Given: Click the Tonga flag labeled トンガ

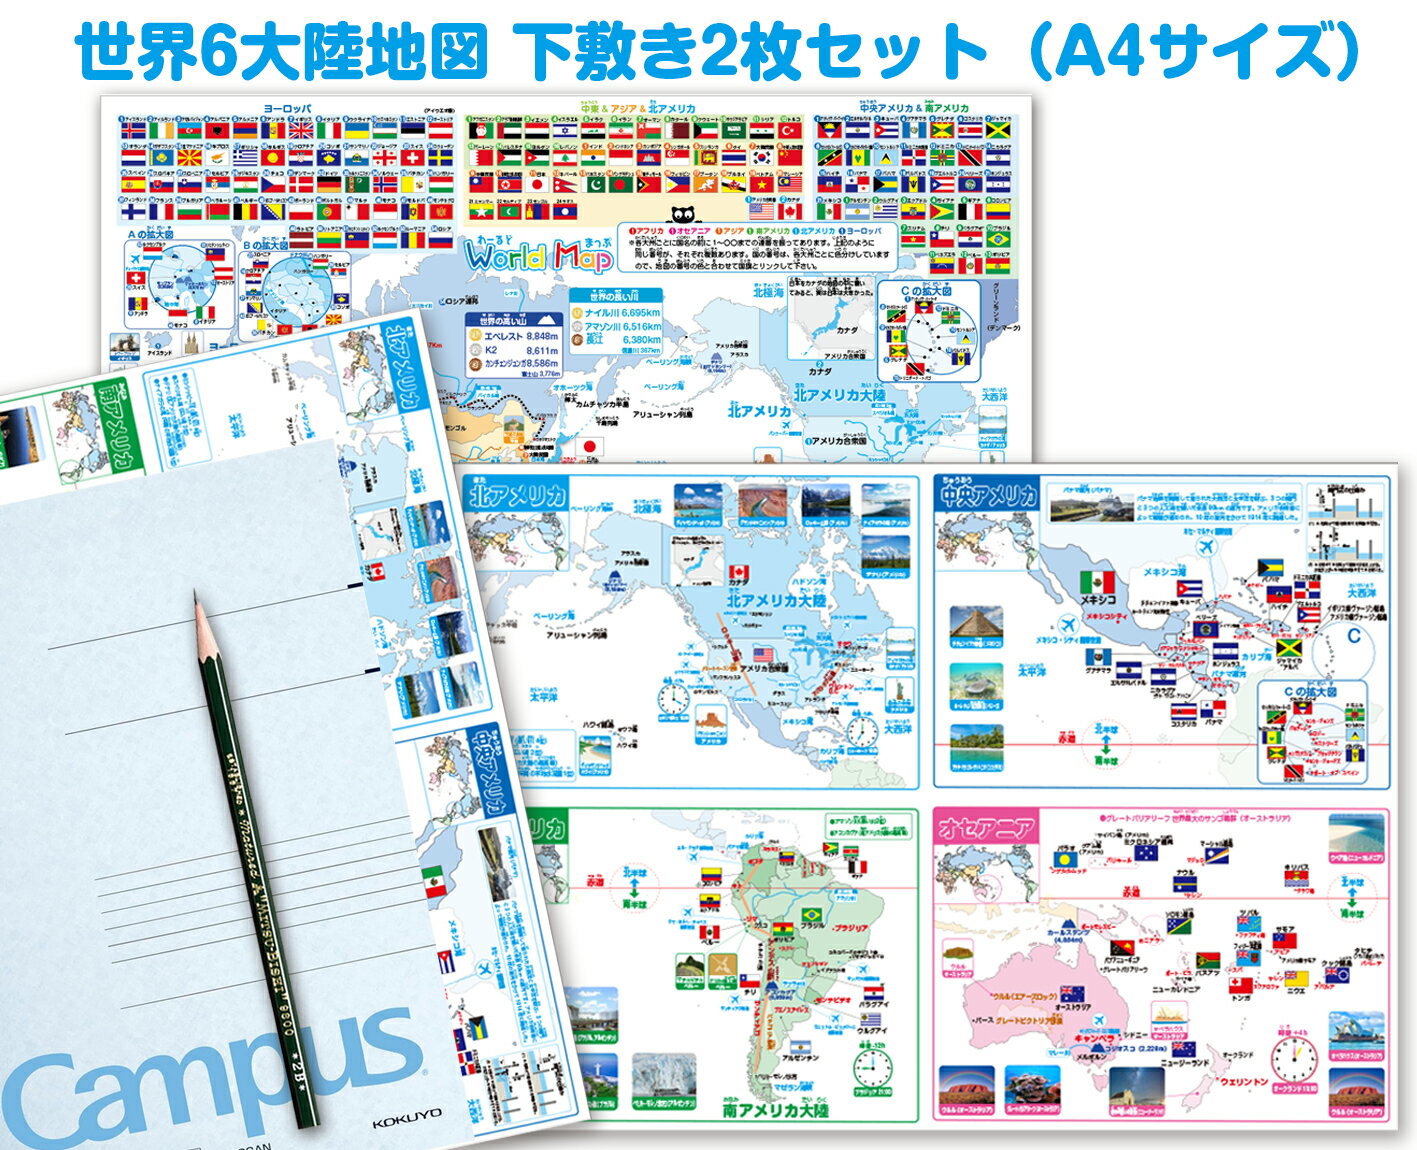Looking at the screenshot, I should pyautogui.click(x=1240, y=985).
